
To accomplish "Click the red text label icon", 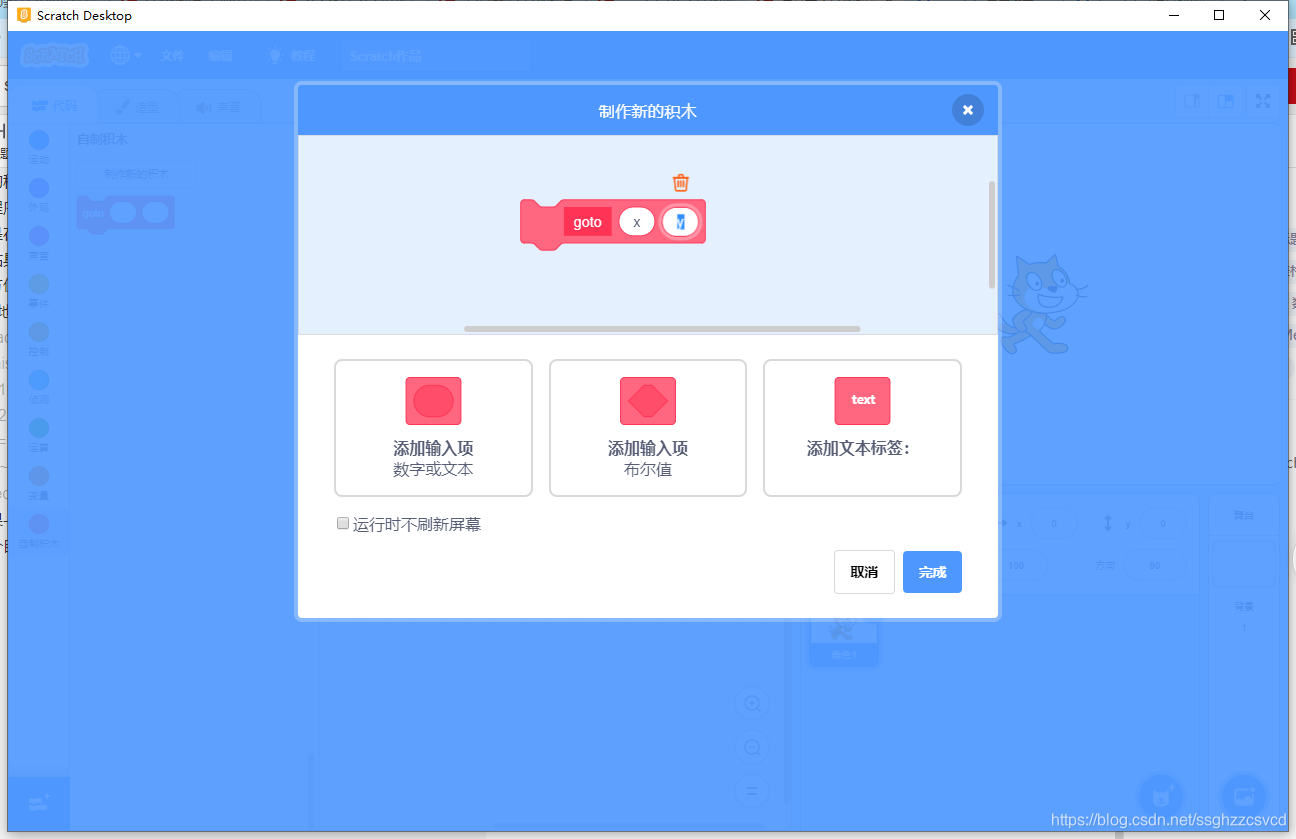I will (x=862, y=401).
